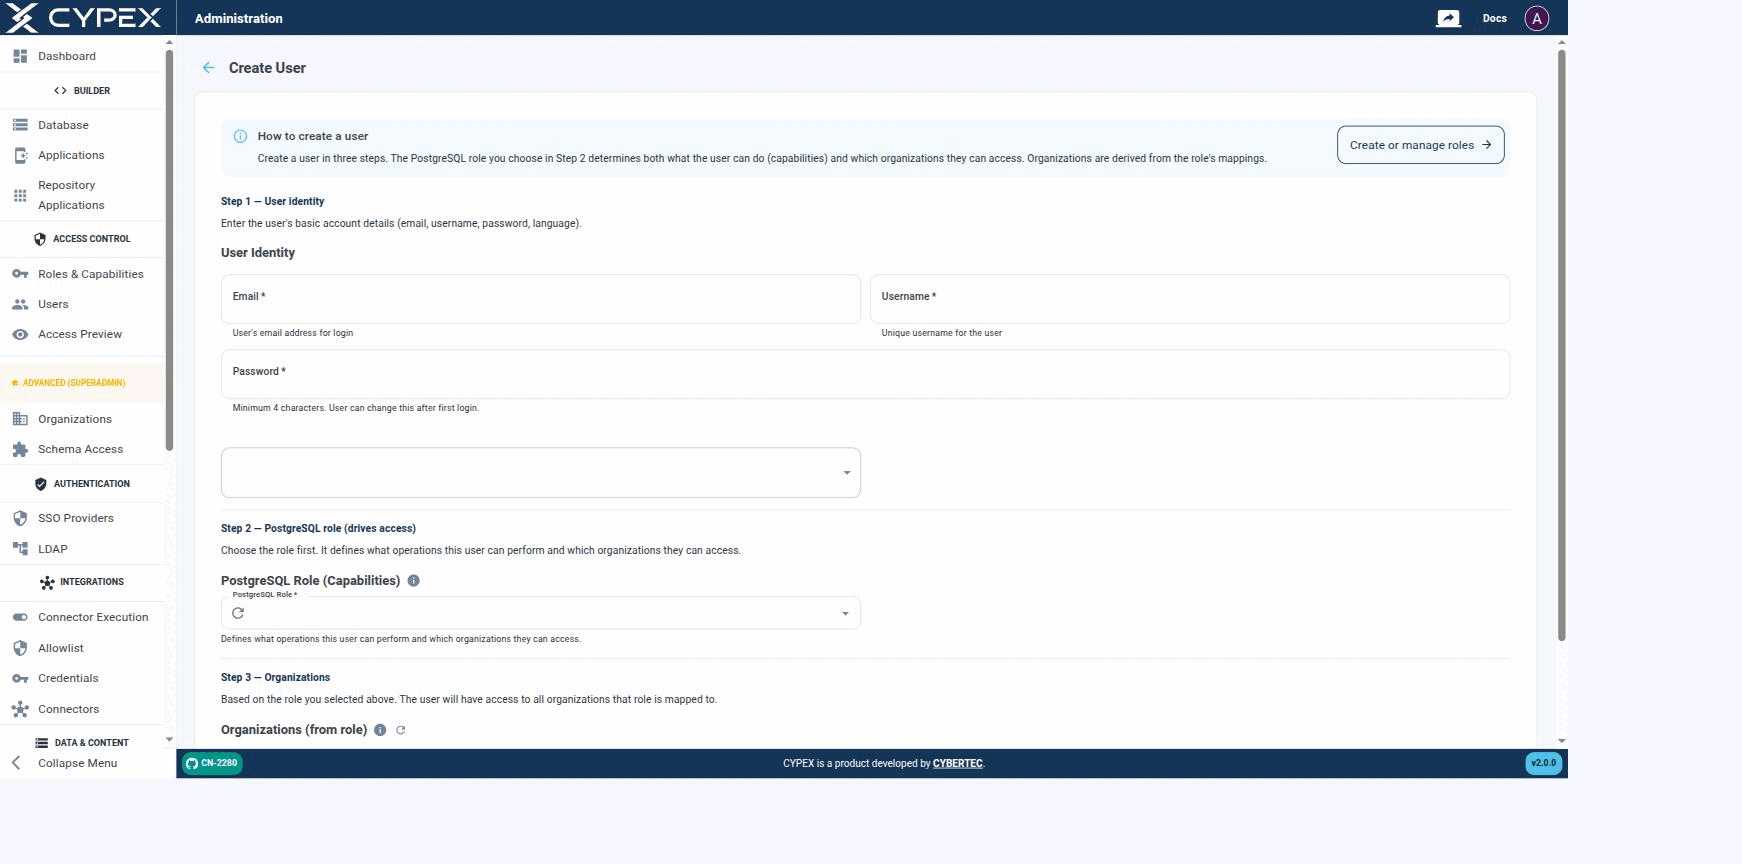Open Organizations menu item
1742x864 pixels.
click(x=84, y=419)
